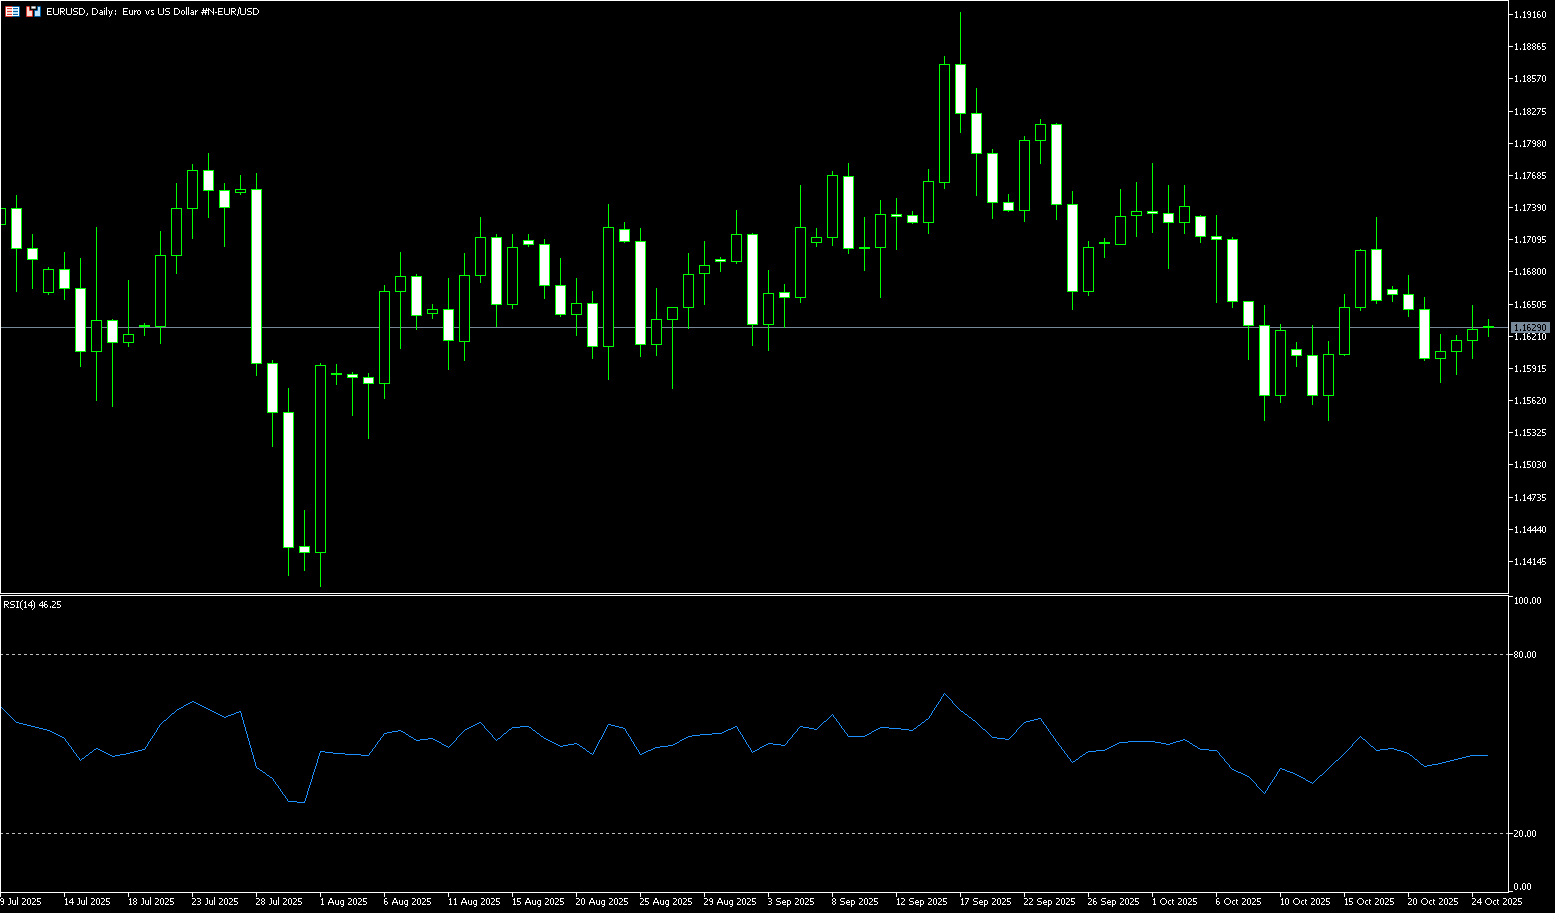Select the 17 Sep 2025 date label

point(985,902)
